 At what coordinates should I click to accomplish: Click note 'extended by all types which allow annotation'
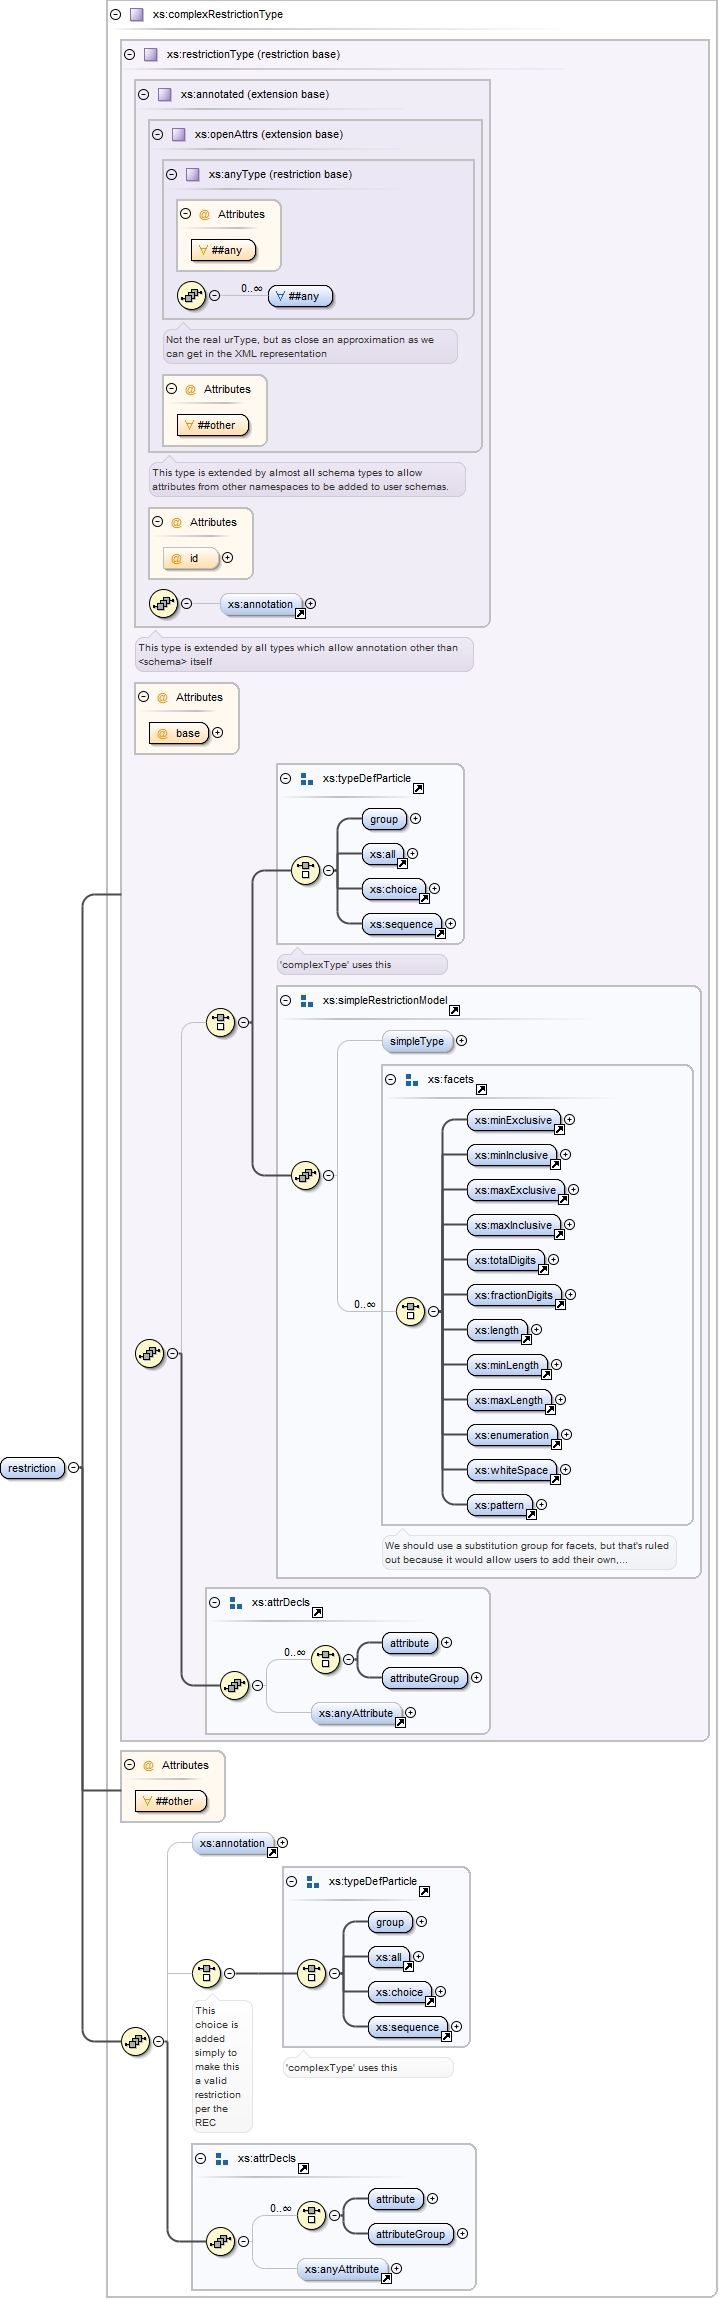click(304, 655)
